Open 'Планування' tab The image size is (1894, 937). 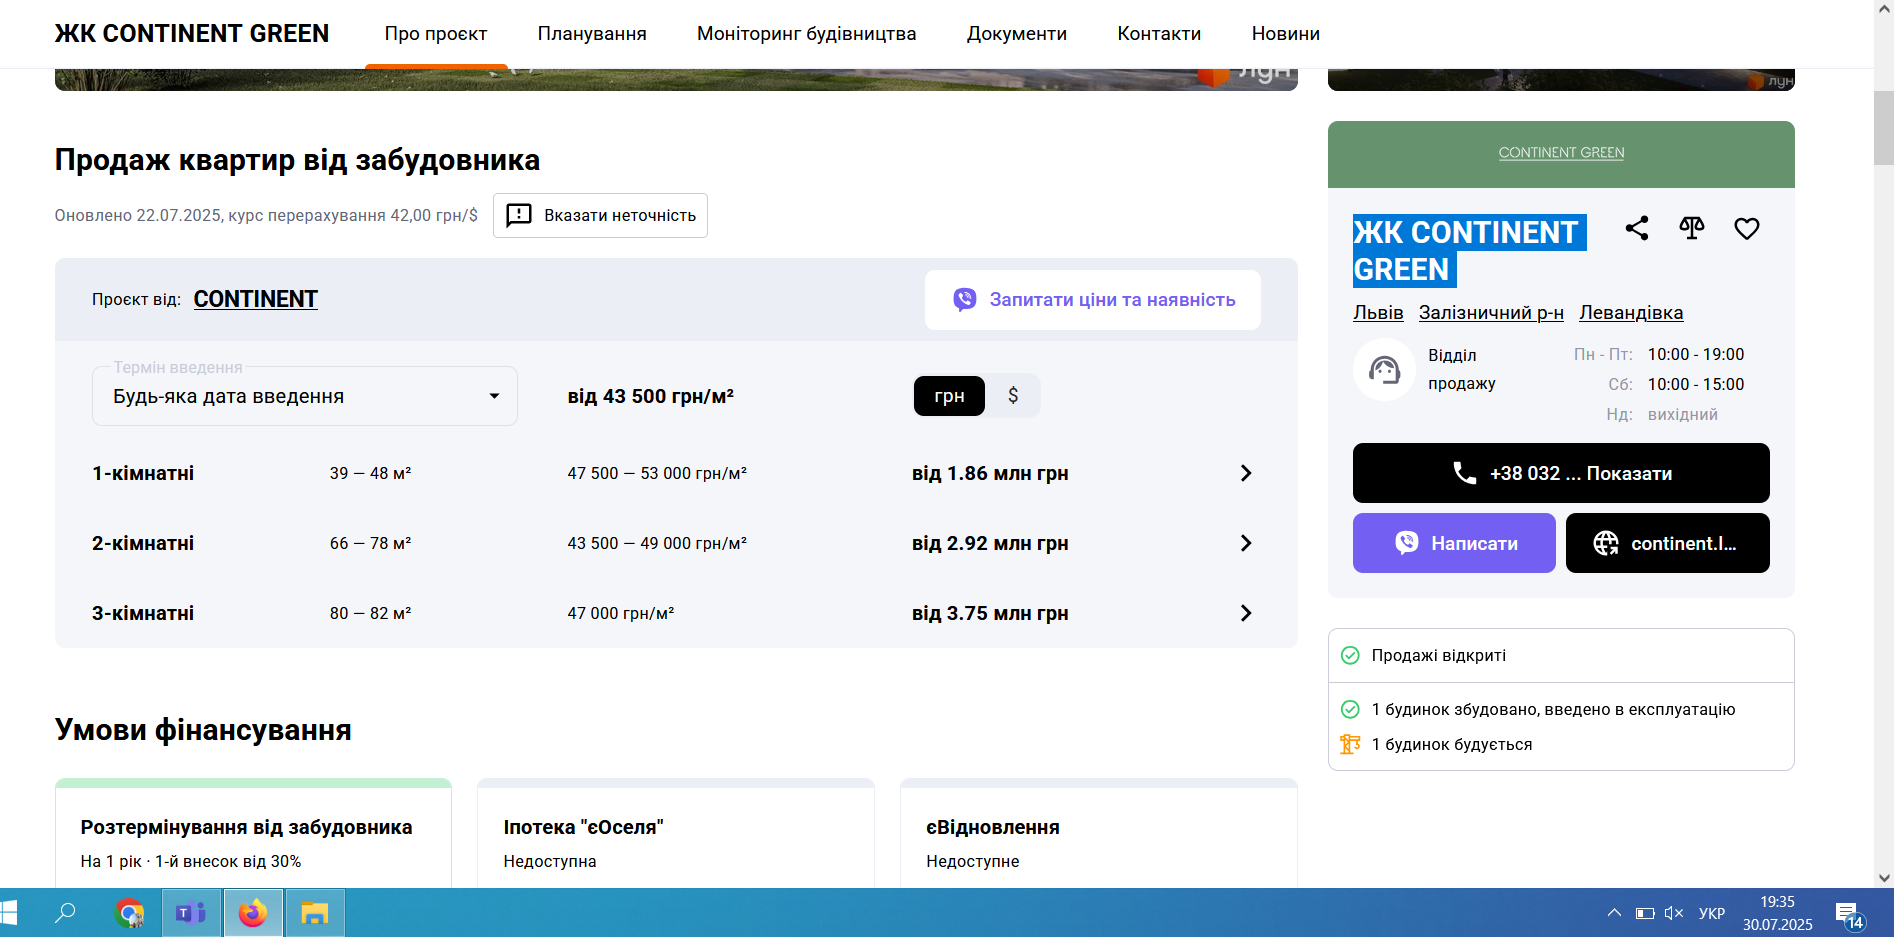(592, 34)
